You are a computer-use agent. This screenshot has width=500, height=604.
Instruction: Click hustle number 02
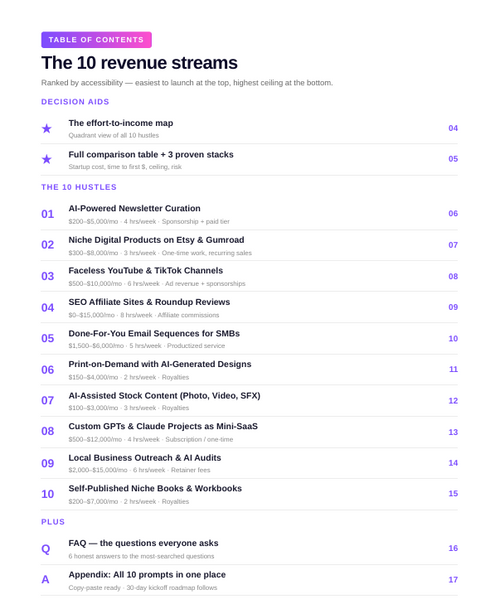pyautogui.click(x=47, y=245)
